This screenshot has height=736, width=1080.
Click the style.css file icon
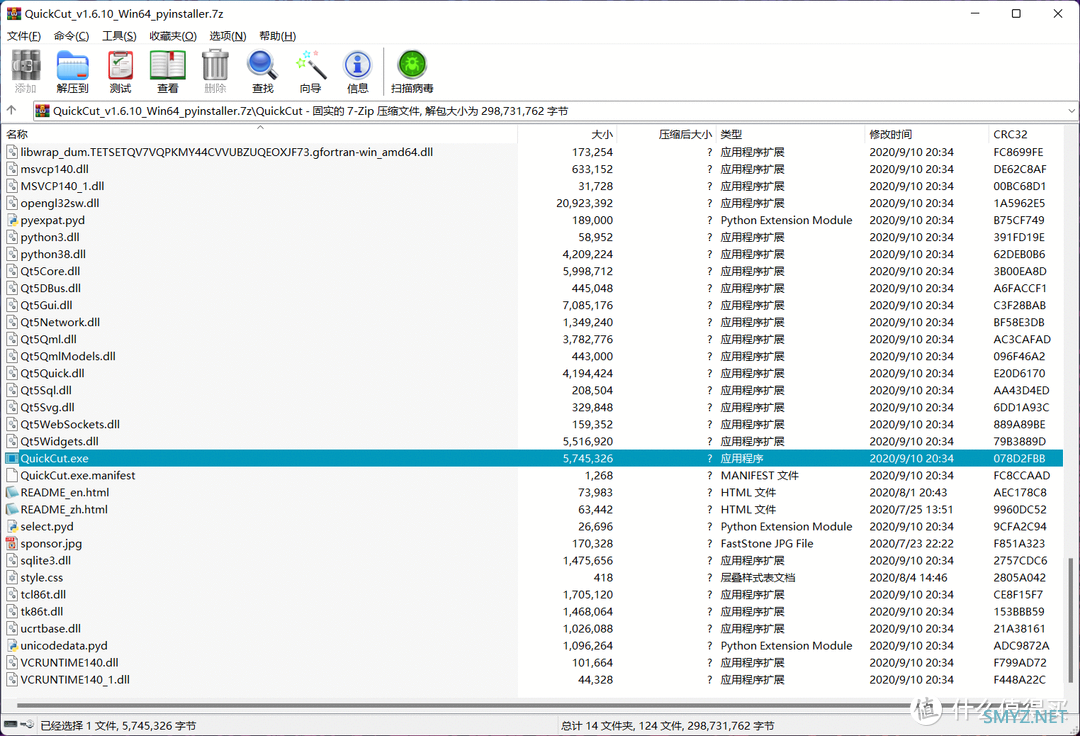(x=12, y=578)
